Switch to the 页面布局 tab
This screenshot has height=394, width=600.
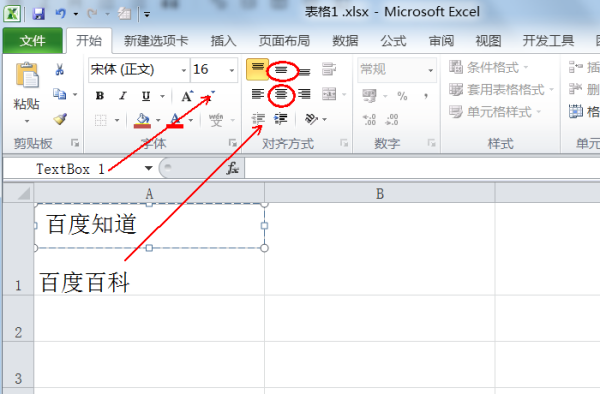click(x=284, y=41)
